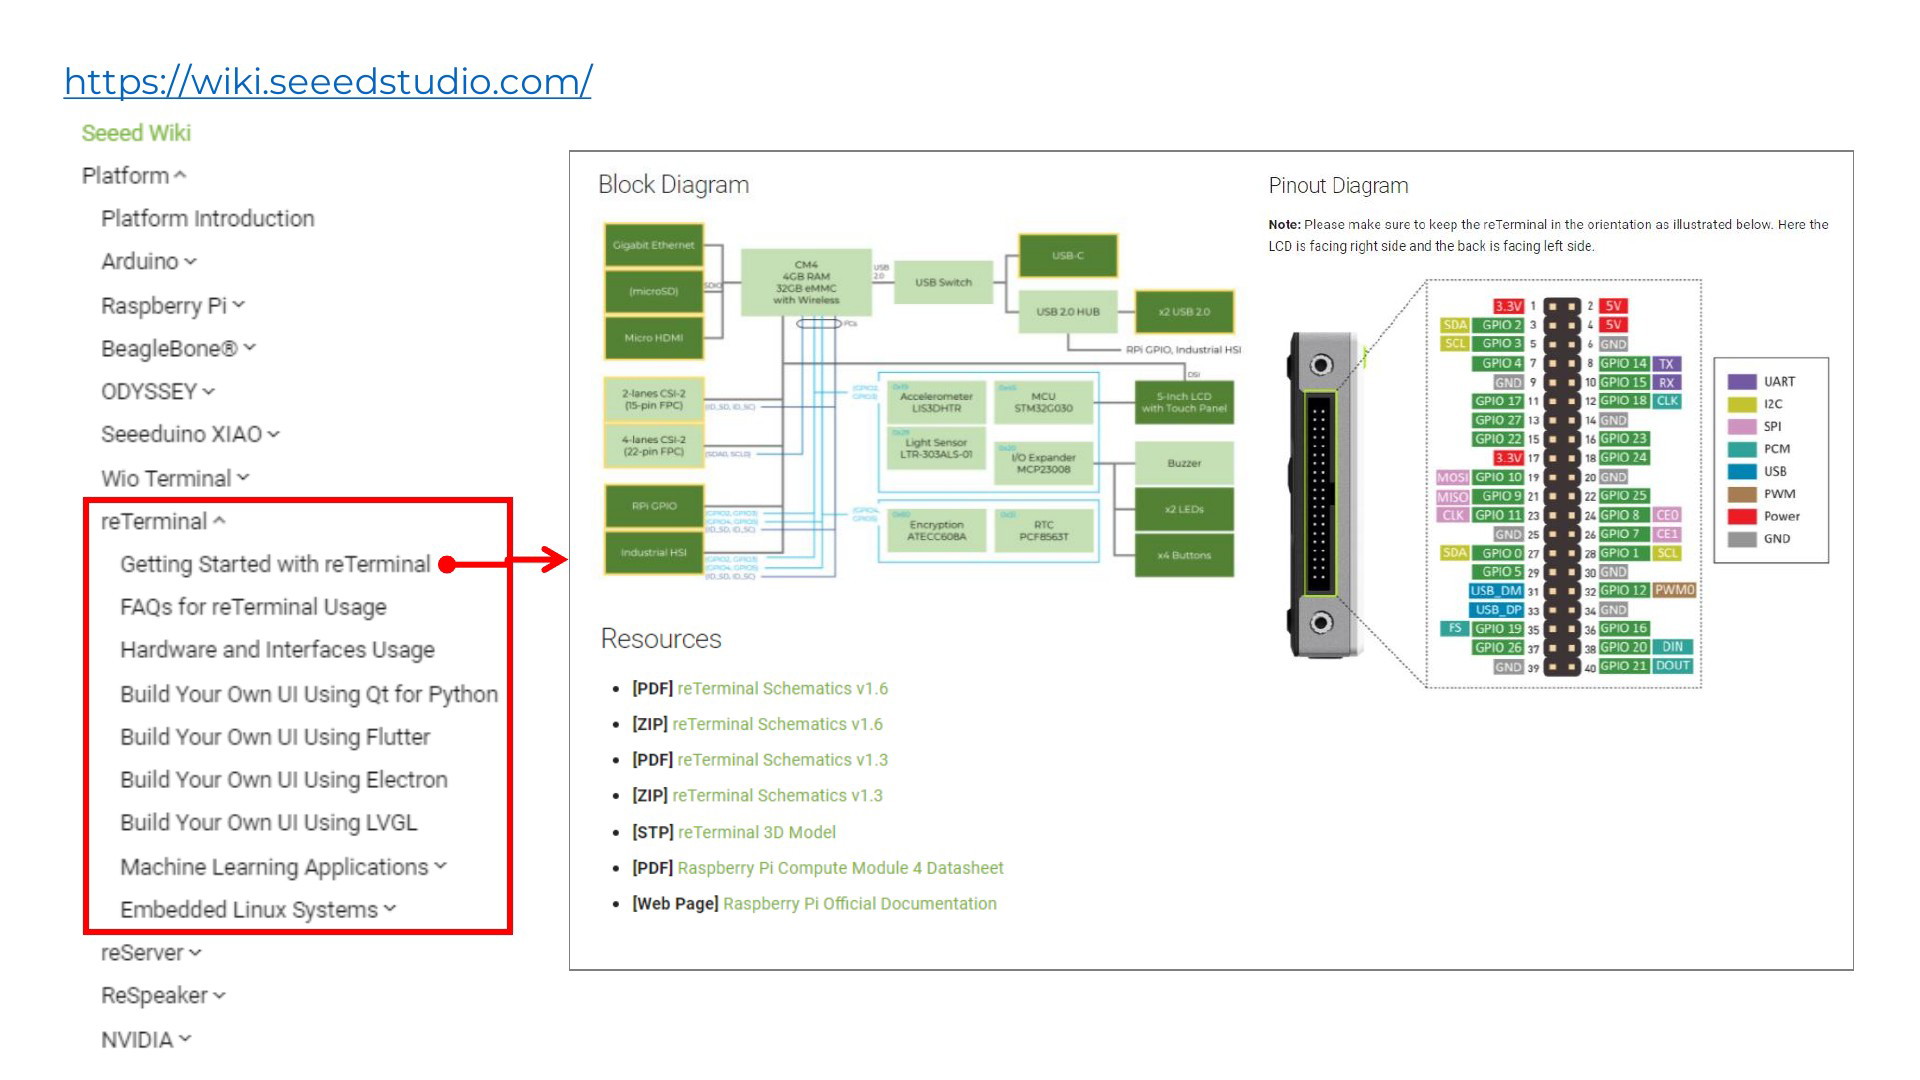Expand Machine Learning Applications submenu
The image size is (1920, 1080).
[284, 867]
